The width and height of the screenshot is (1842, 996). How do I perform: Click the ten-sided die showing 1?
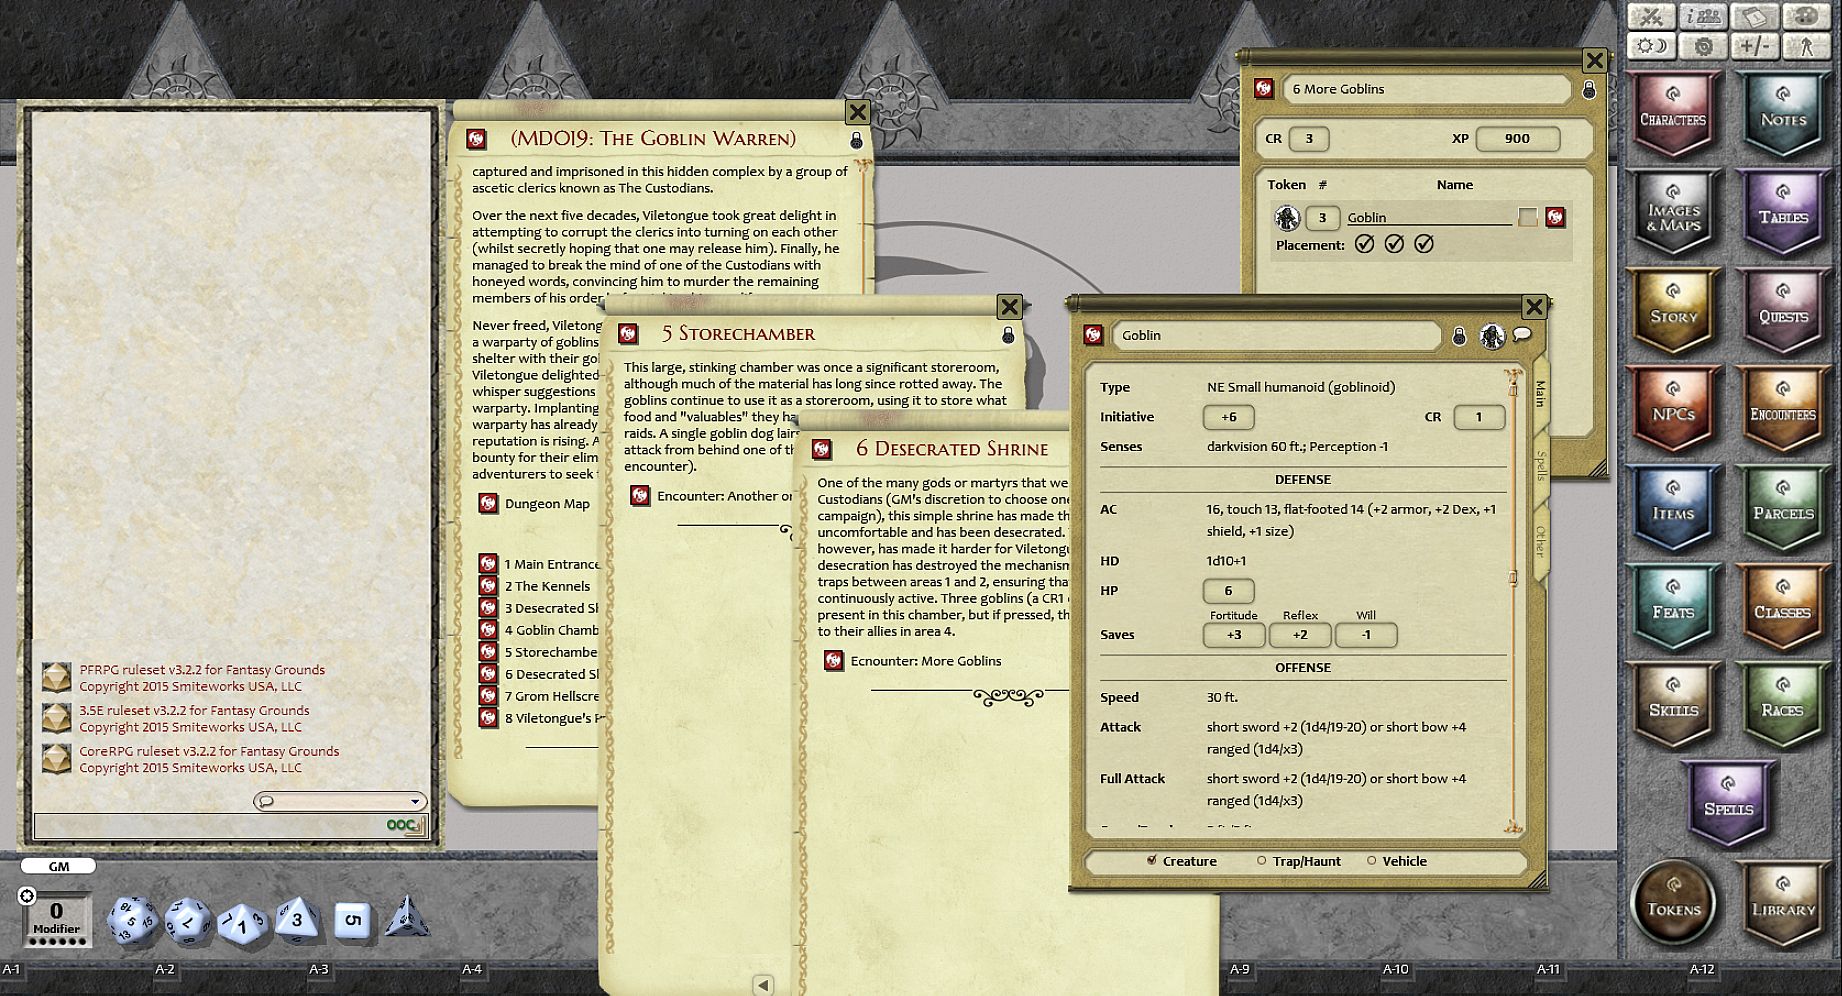tap(242, 922)
